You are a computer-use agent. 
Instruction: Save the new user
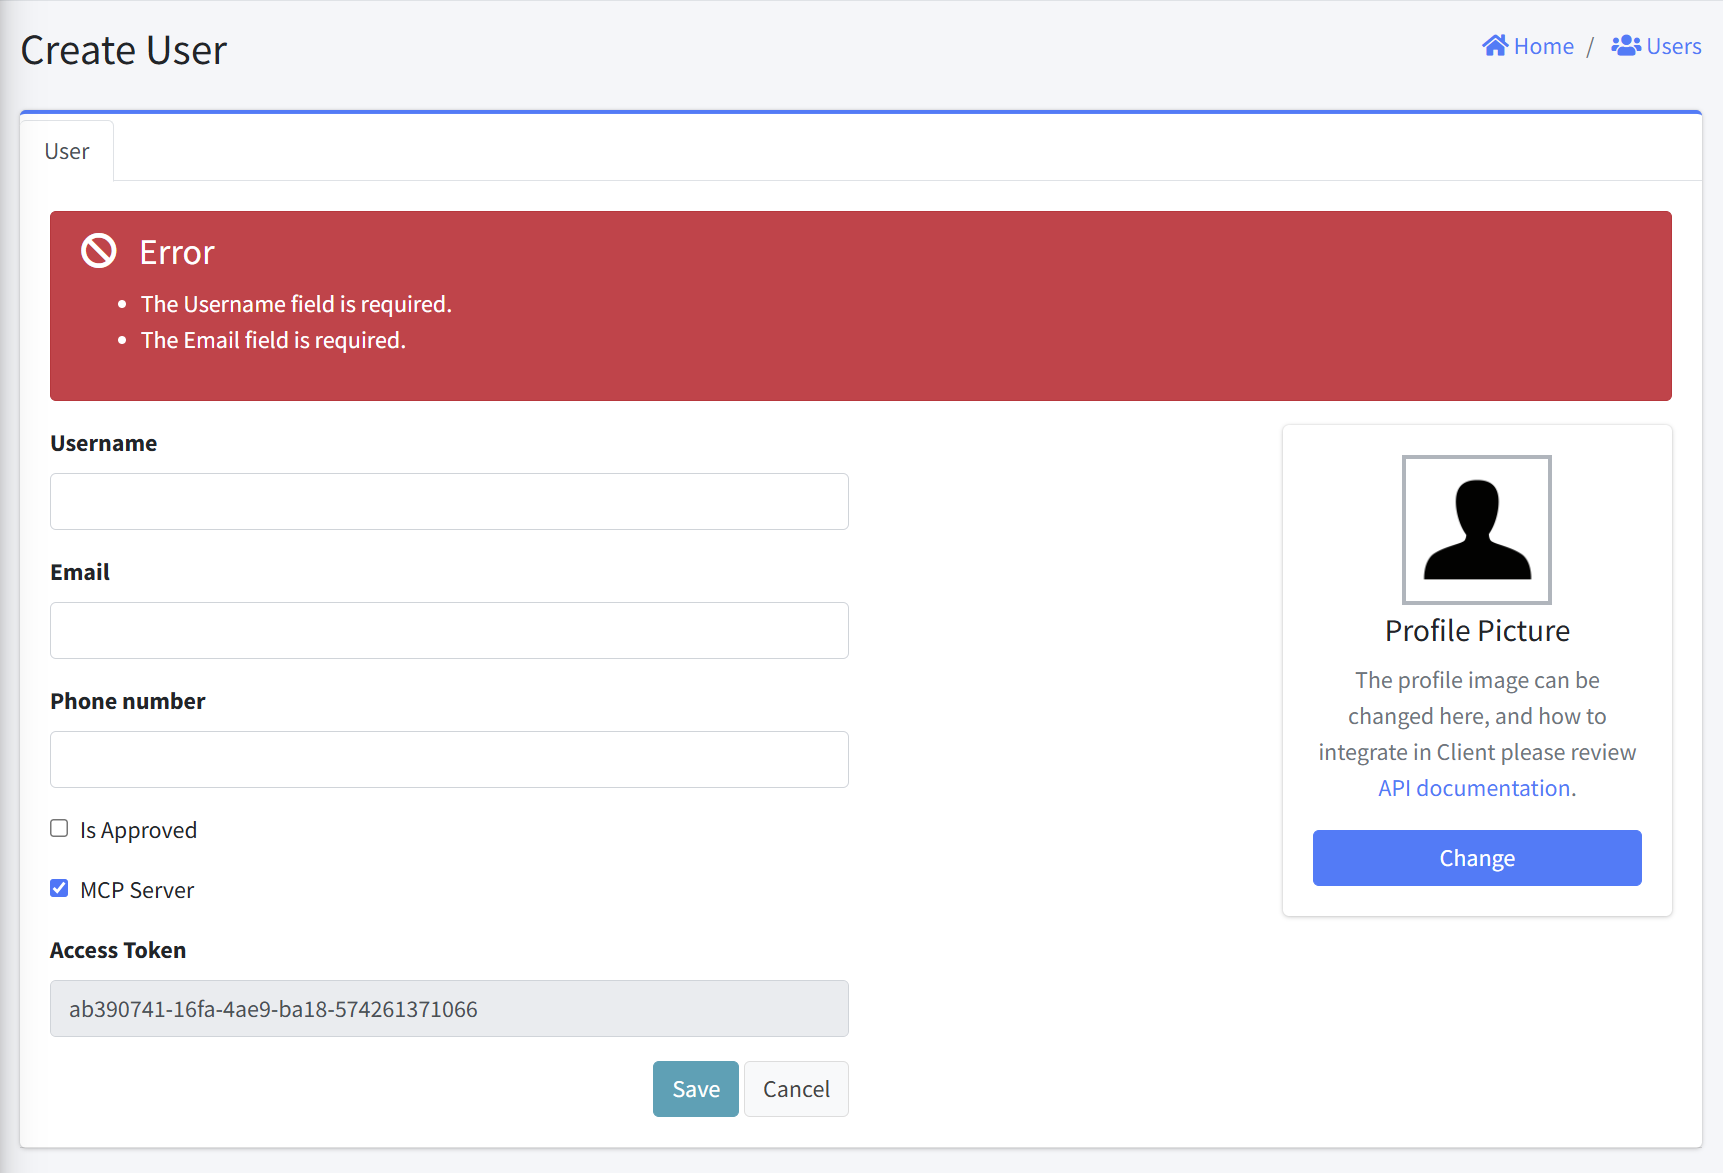pyautogui.click(x=696, y=1089)
